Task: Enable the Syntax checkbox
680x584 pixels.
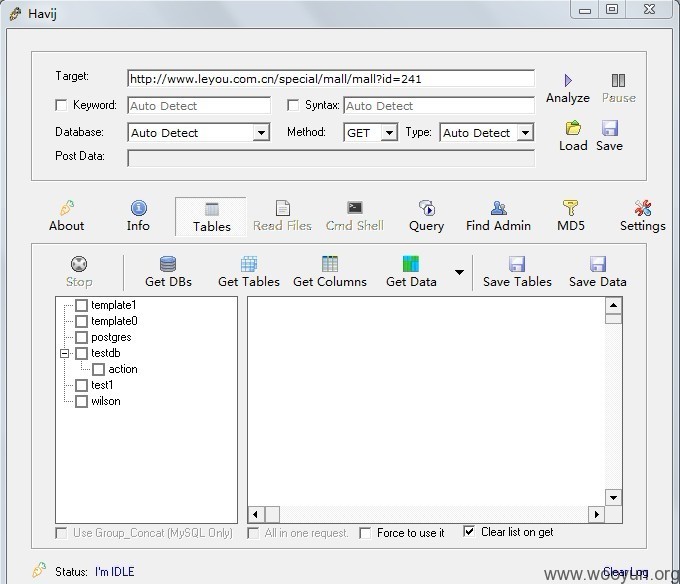Action: [293, 105]
